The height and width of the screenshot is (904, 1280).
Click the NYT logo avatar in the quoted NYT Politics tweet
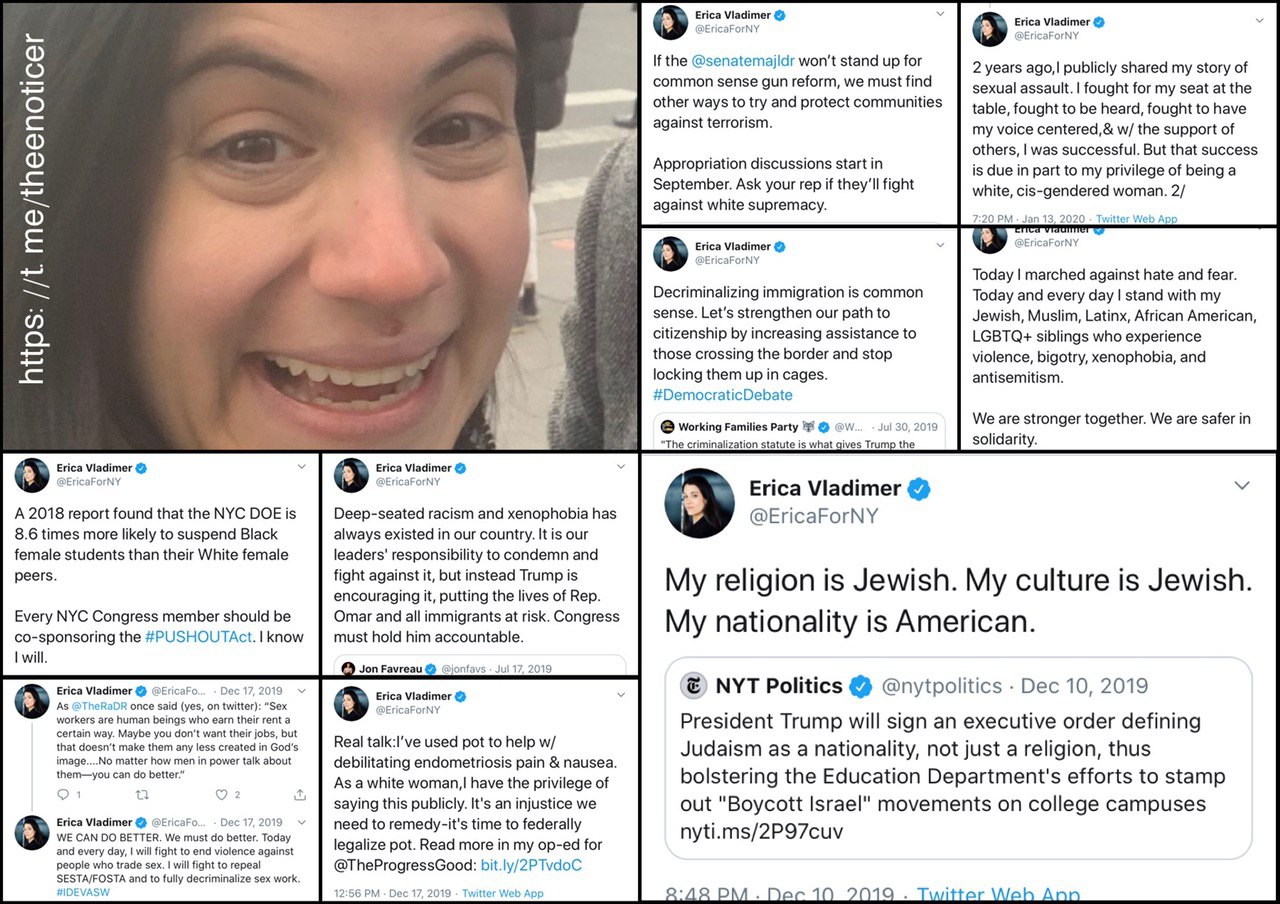click(x=693, y=686)
